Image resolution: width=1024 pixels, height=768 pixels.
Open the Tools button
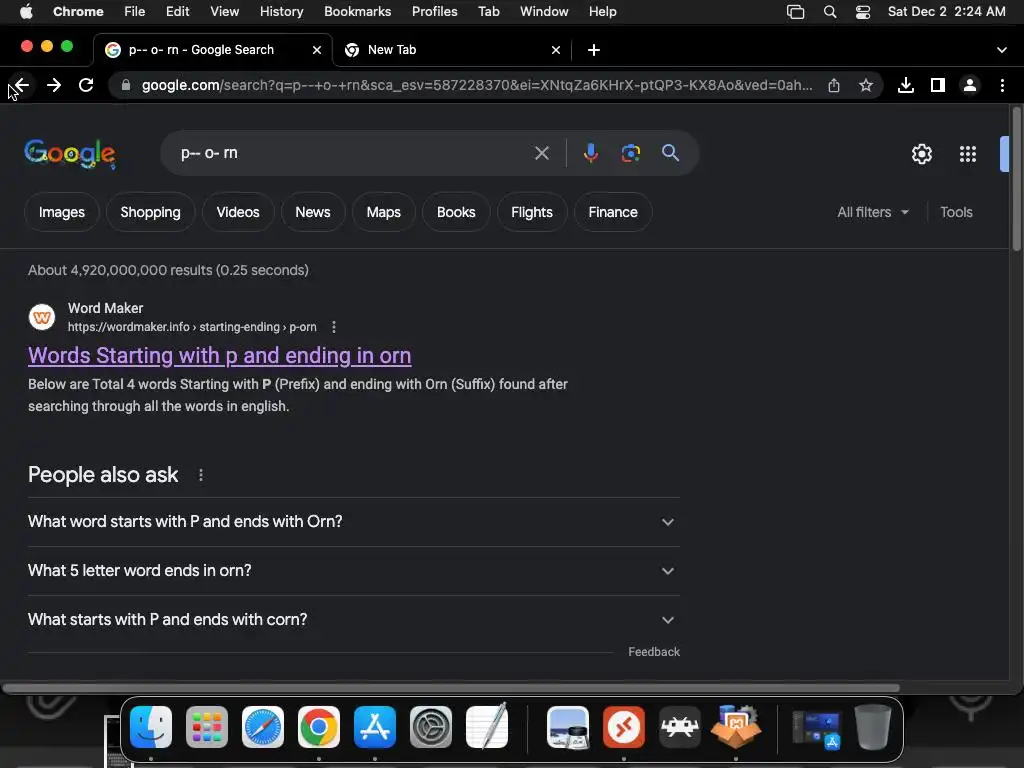[x=956, y=212]
